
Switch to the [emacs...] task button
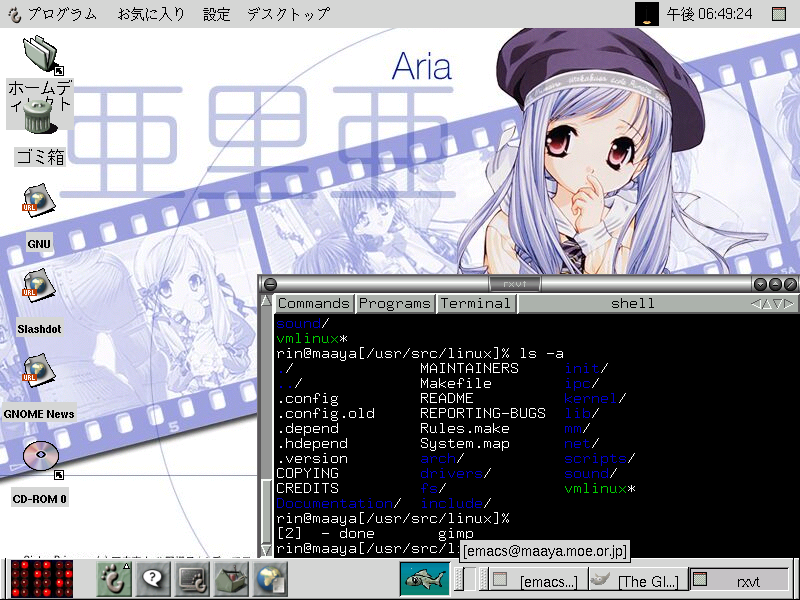click(538, 581)
